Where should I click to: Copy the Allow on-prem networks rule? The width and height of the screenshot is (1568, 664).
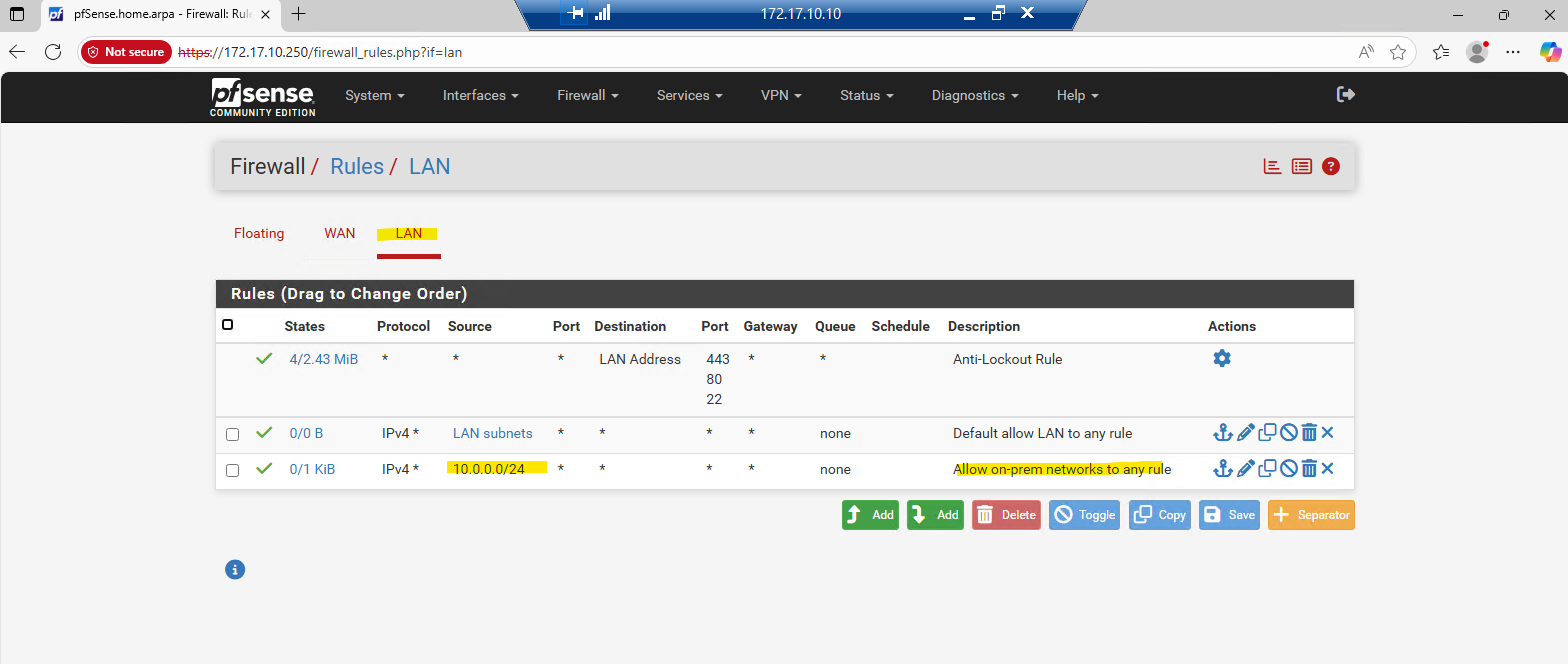[x=1267, y=468]
